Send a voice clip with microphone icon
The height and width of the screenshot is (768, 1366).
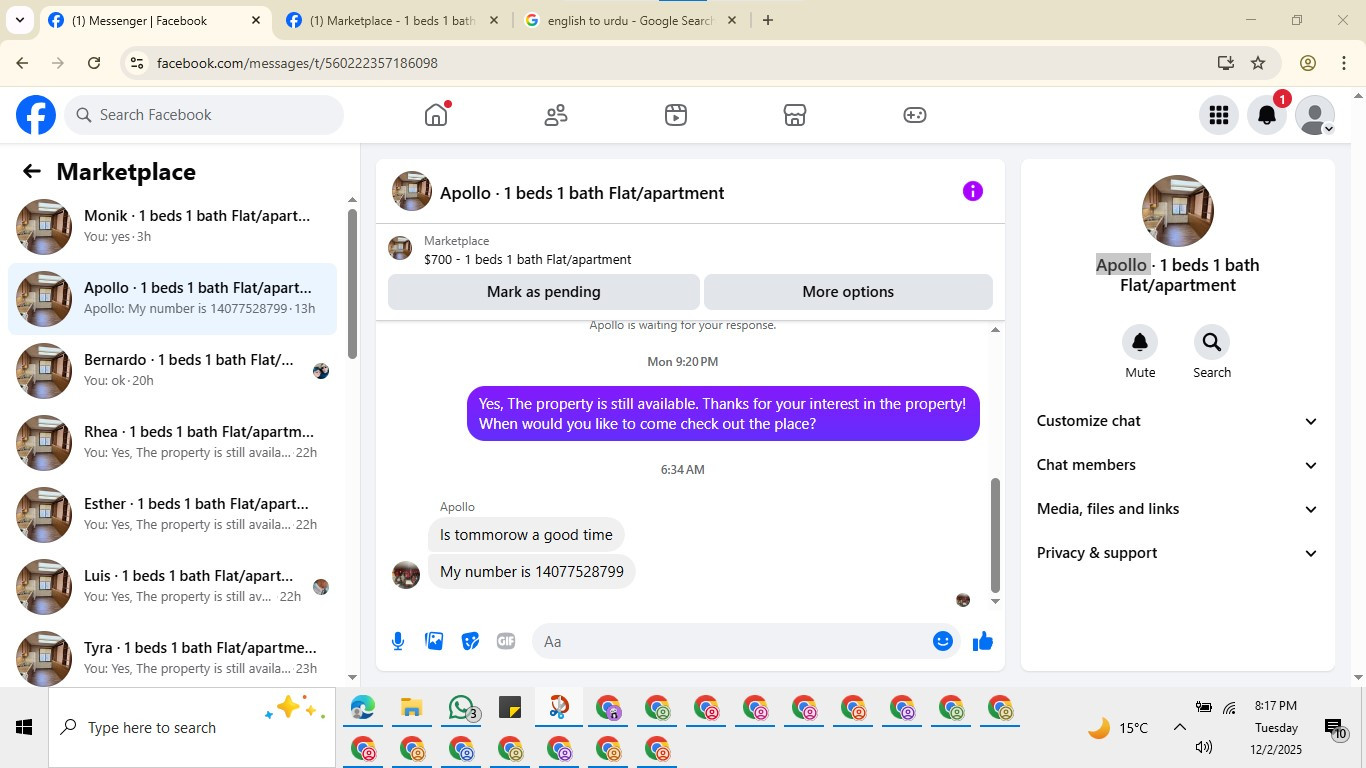tap(398, 641)
